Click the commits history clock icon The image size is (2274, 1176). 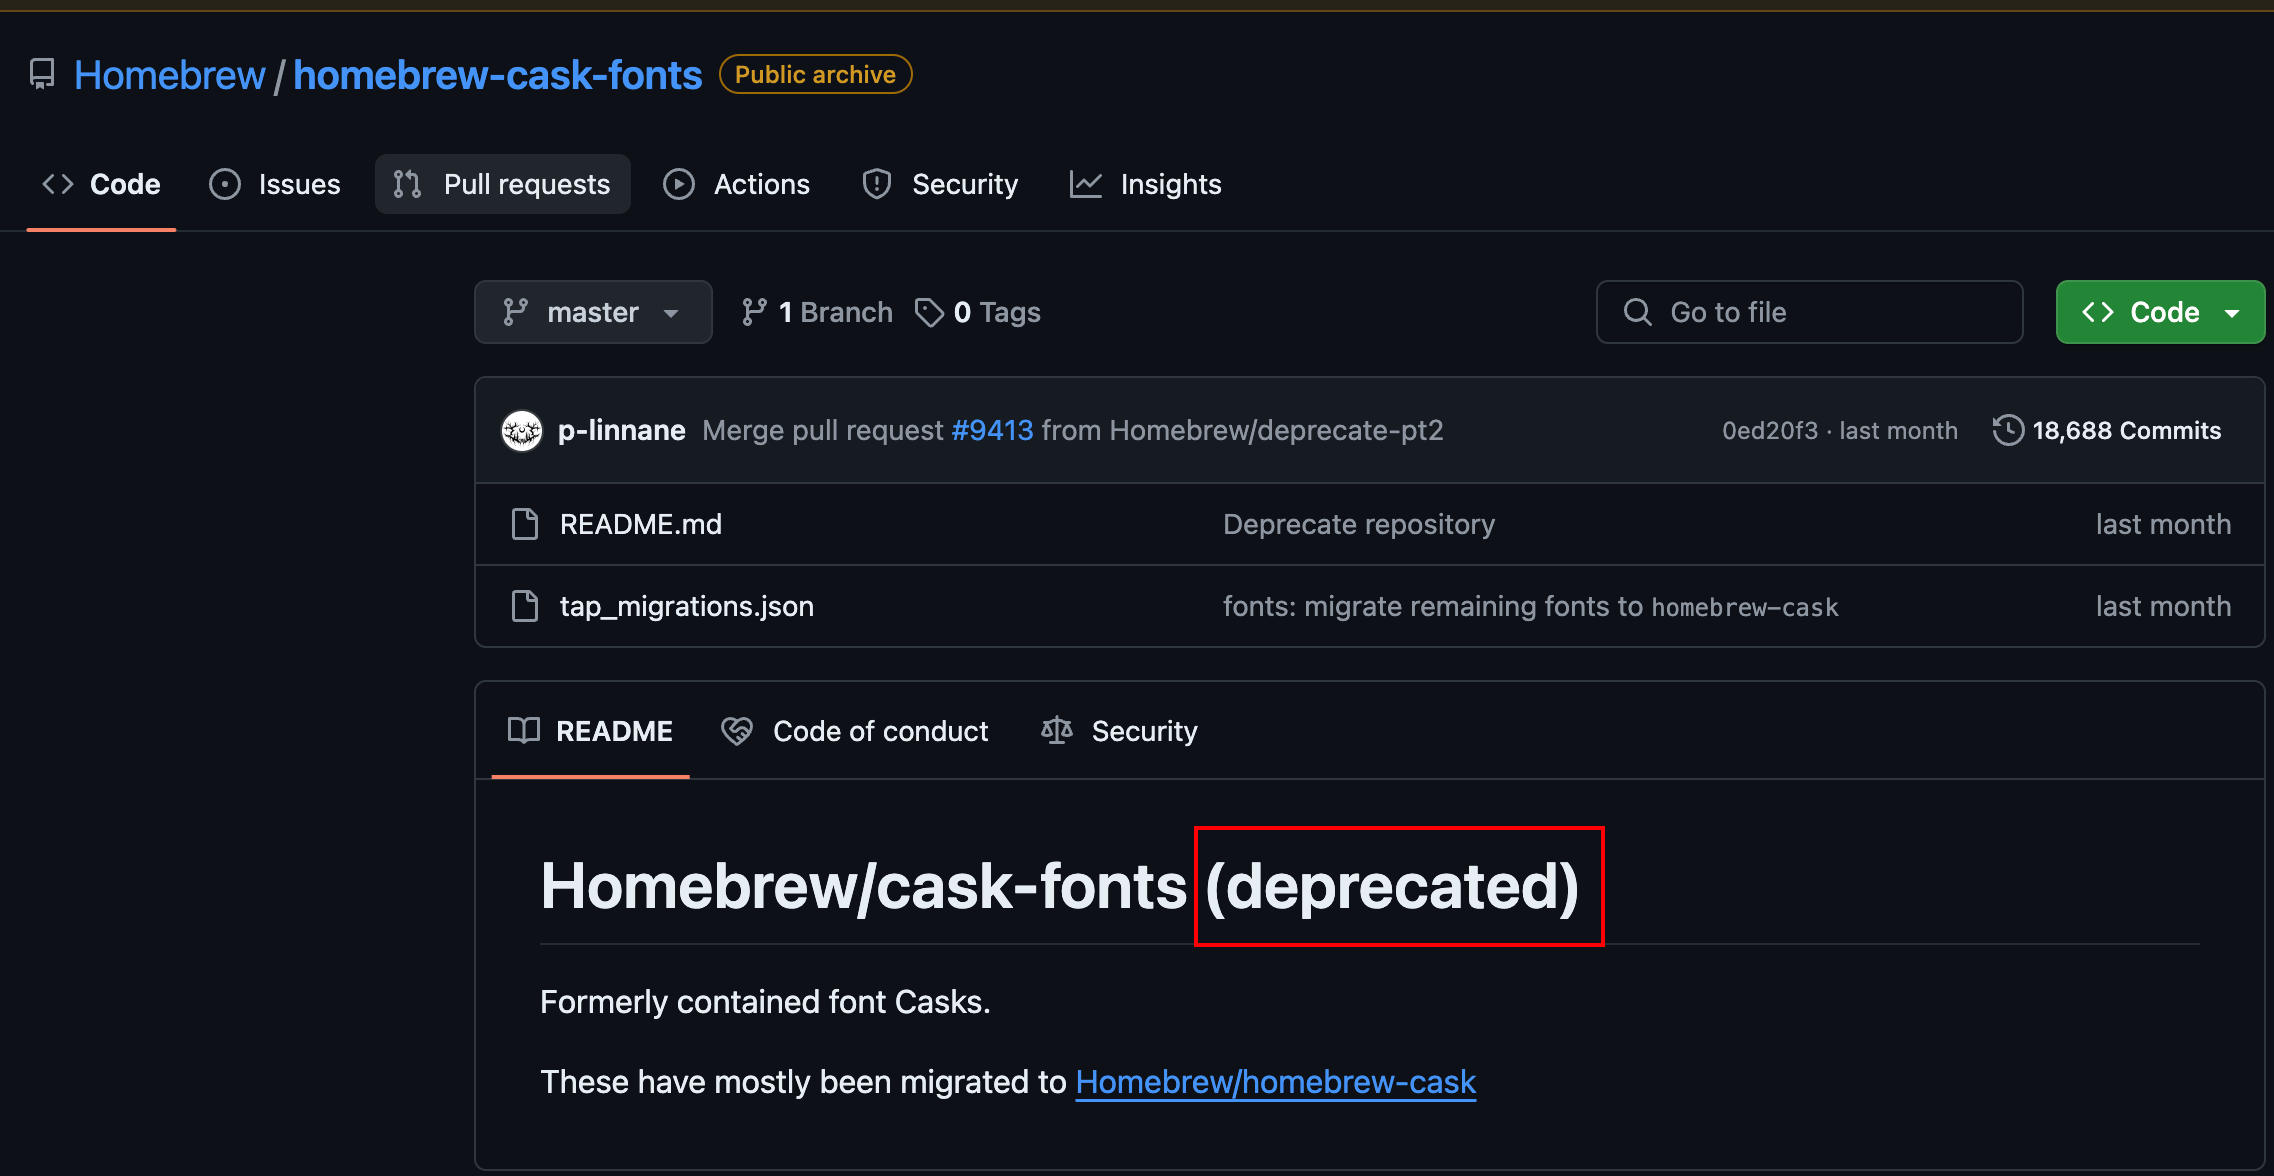coord(2007,431)
